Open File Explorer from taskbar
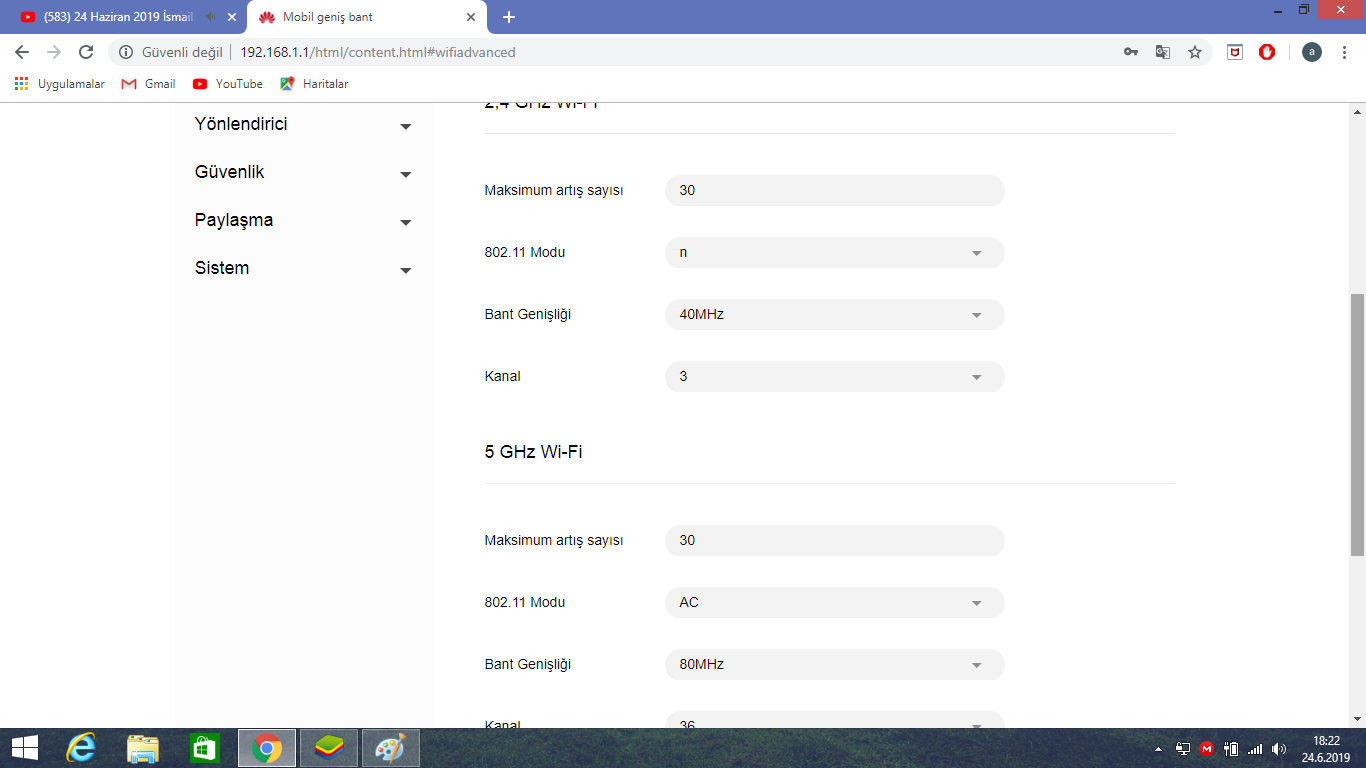 coord(143,748)
